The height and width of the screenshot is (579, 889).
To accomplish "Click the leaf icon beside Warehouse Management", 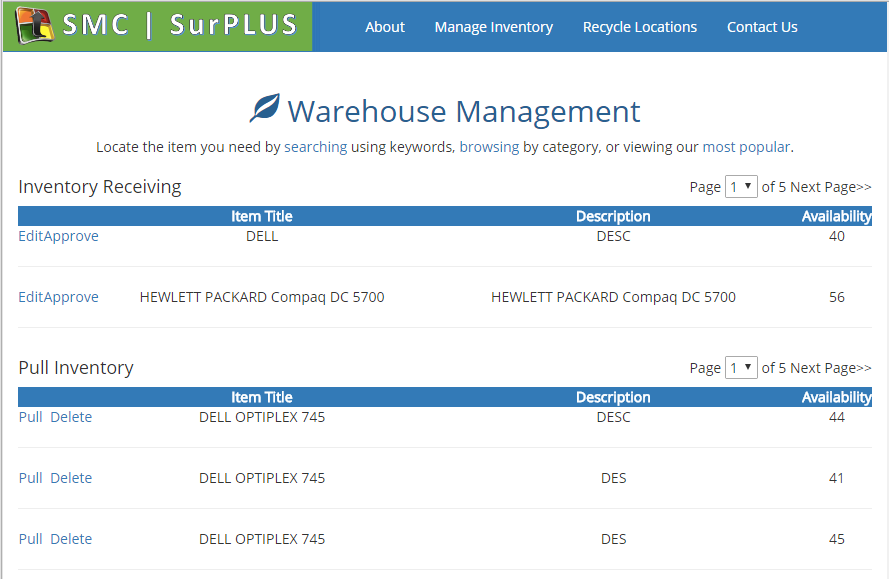I will tap(265, 108).
